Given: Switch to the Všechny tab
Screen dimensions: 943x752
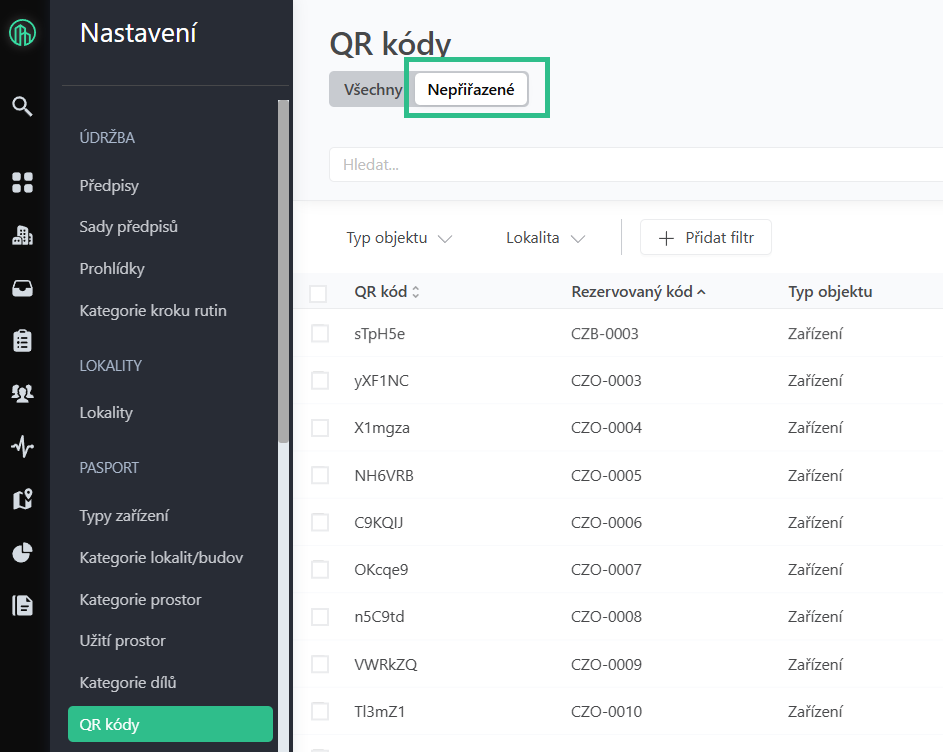Looking at the screenshot, I should click(372, 89).
